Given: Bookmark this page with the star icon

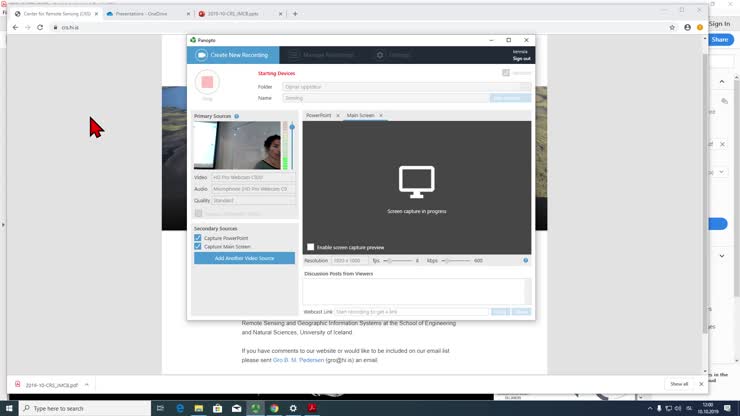Looking at the screenshot, I should coord(672,27).
